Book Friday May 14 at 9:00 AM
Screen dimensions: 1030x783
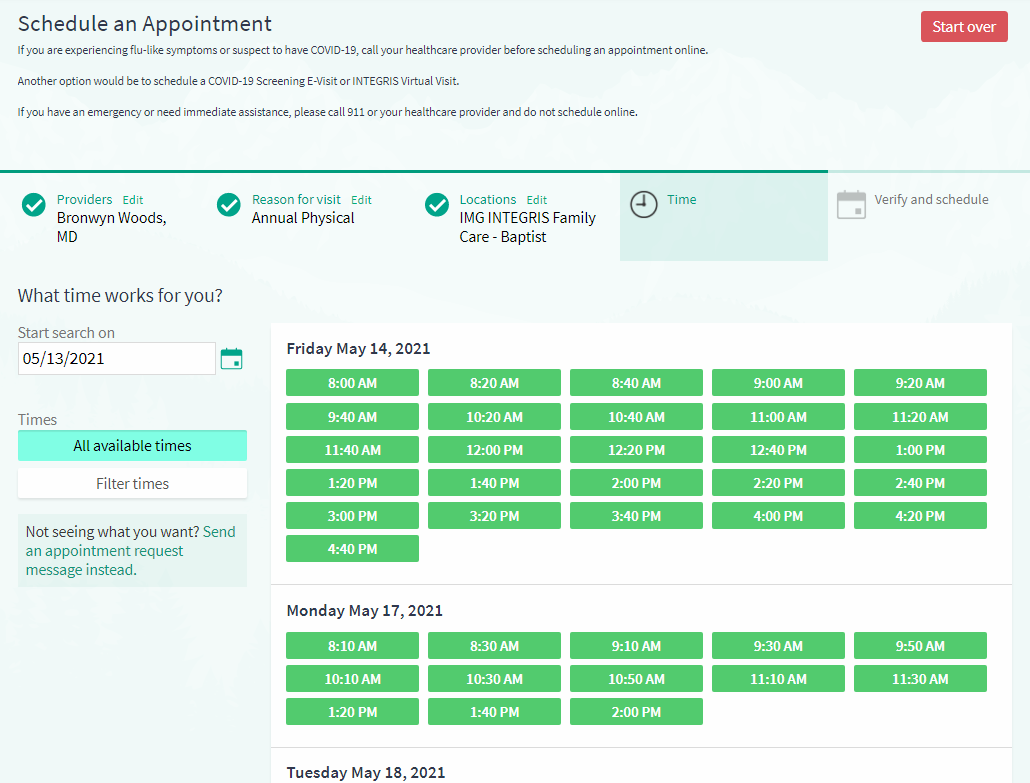tap(778, 383)
